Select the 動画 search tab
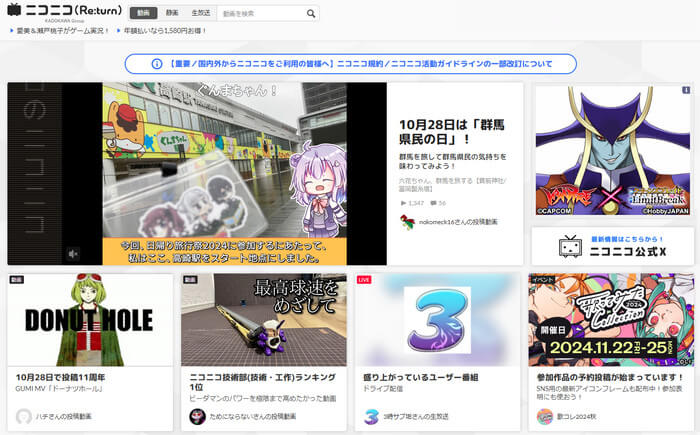700x435 pixels. pyautogui.click(x=143, y=13)
